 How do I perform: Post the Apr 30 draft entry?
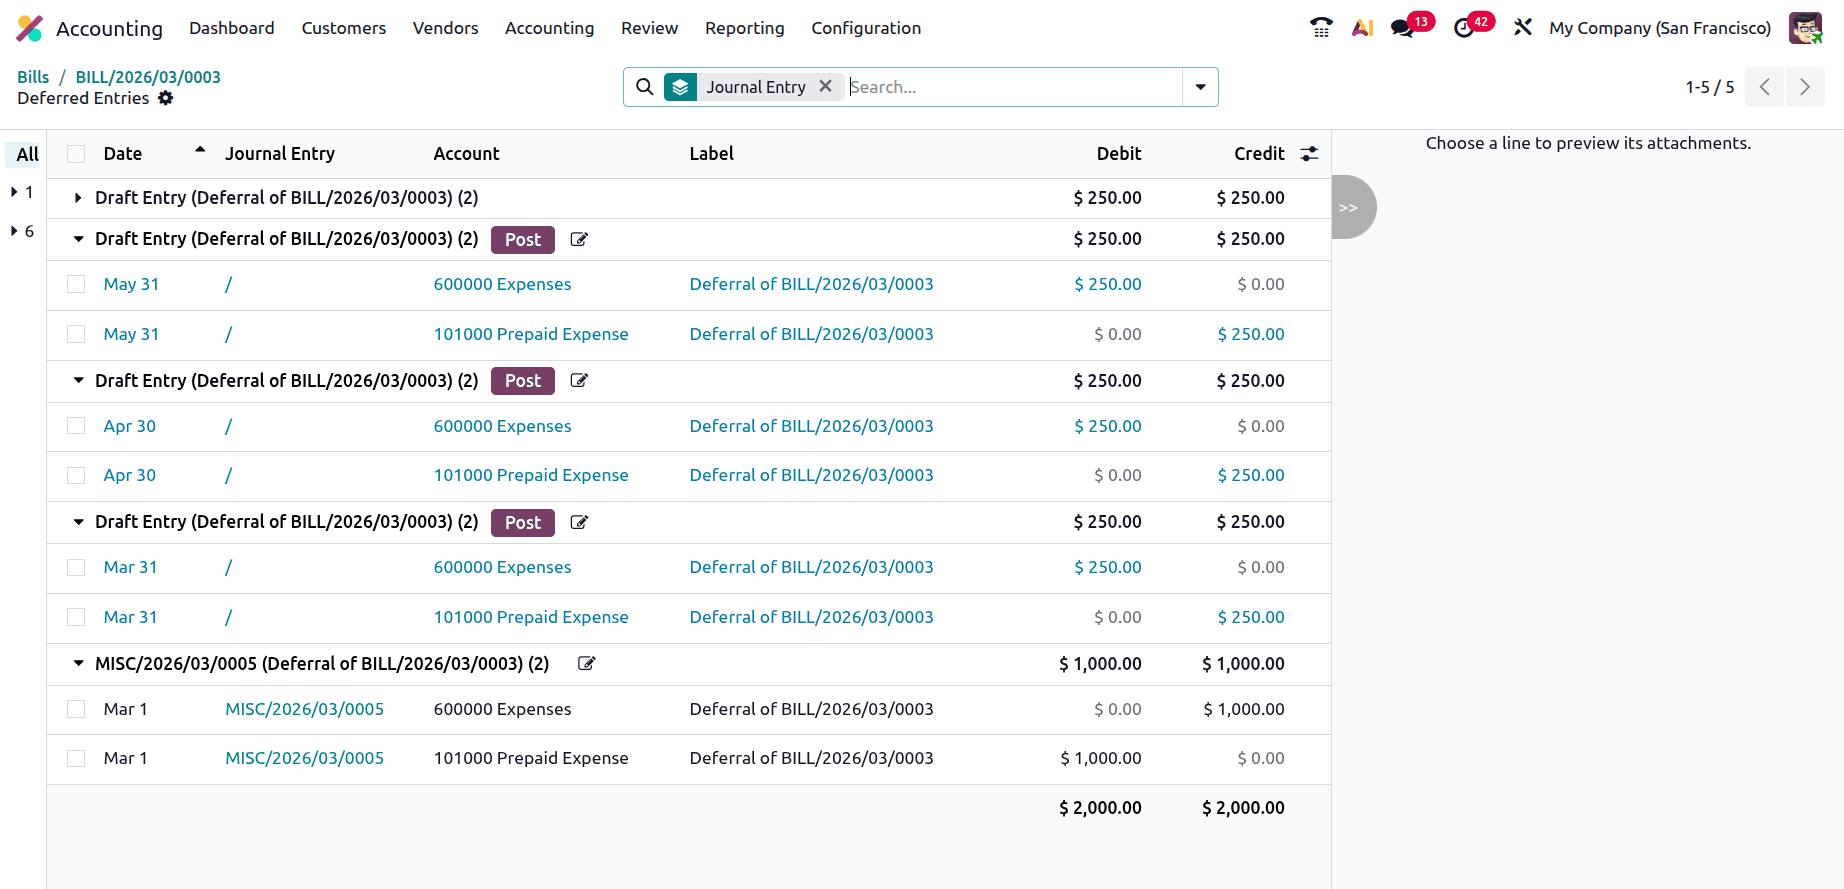(x=523, y=381)
